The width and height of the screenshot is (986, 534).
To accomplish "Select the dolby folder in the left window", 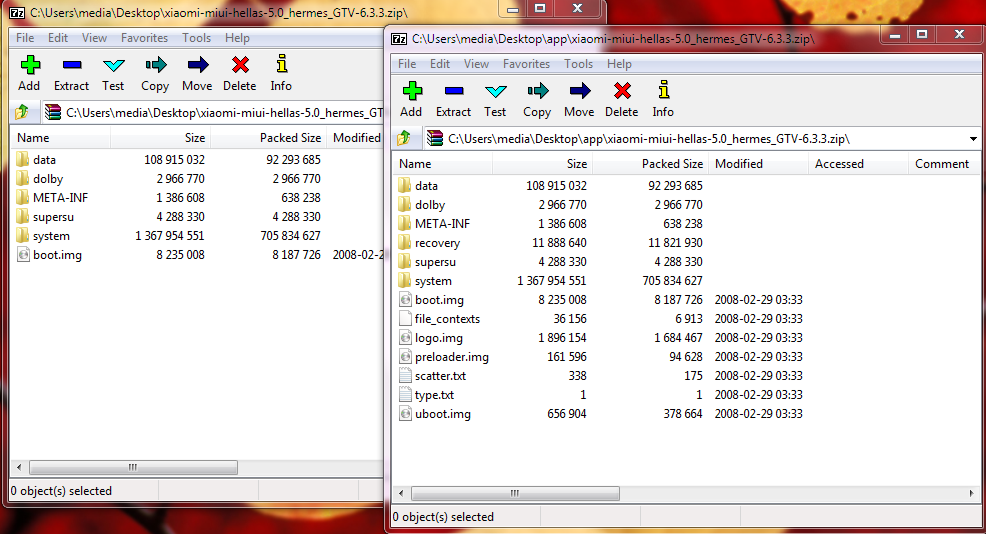I will point(47,179).
